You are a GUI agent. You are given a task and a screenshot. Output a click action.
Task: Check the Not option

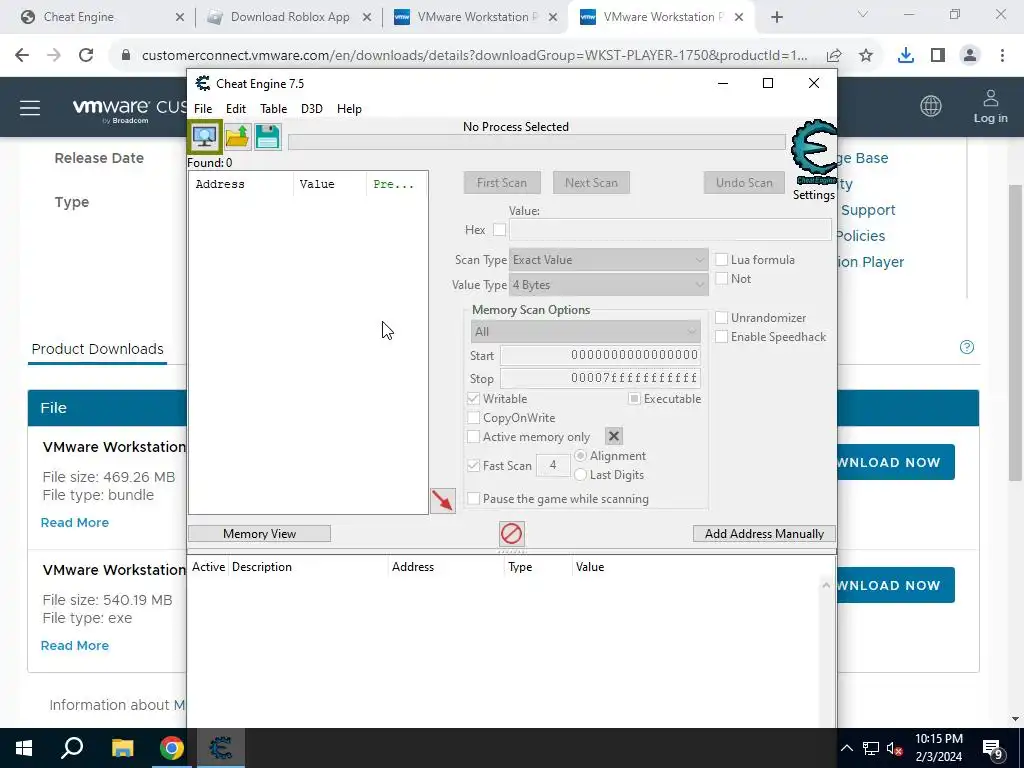tap(722, 278)
